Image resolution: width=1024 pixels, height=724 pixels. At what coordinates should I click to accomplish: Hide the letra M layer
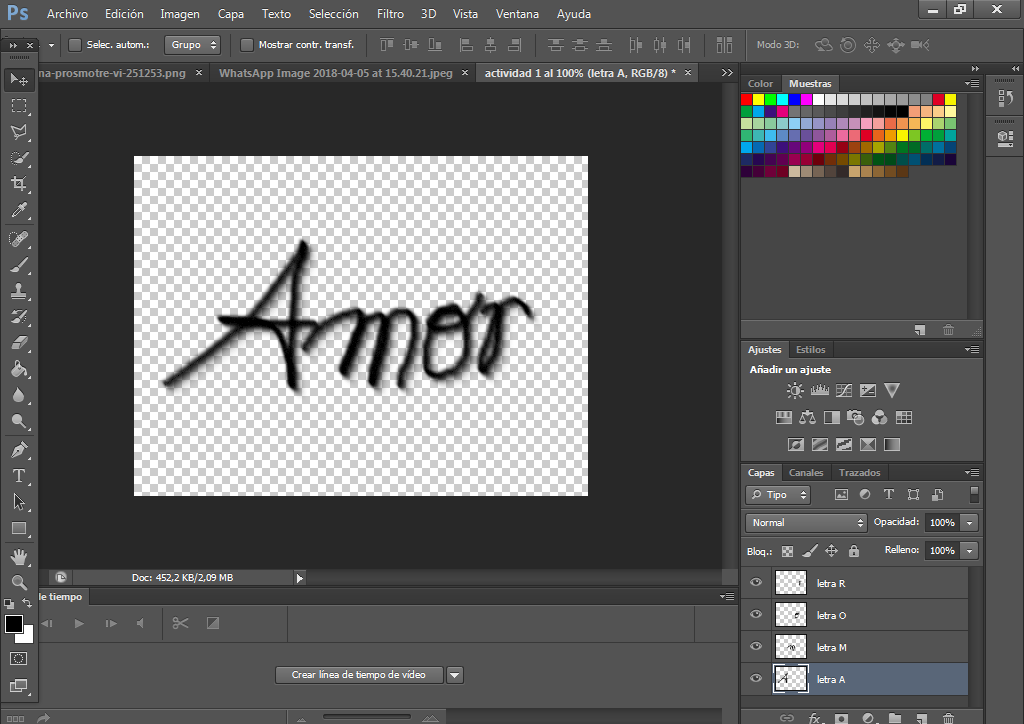[756, 646]
